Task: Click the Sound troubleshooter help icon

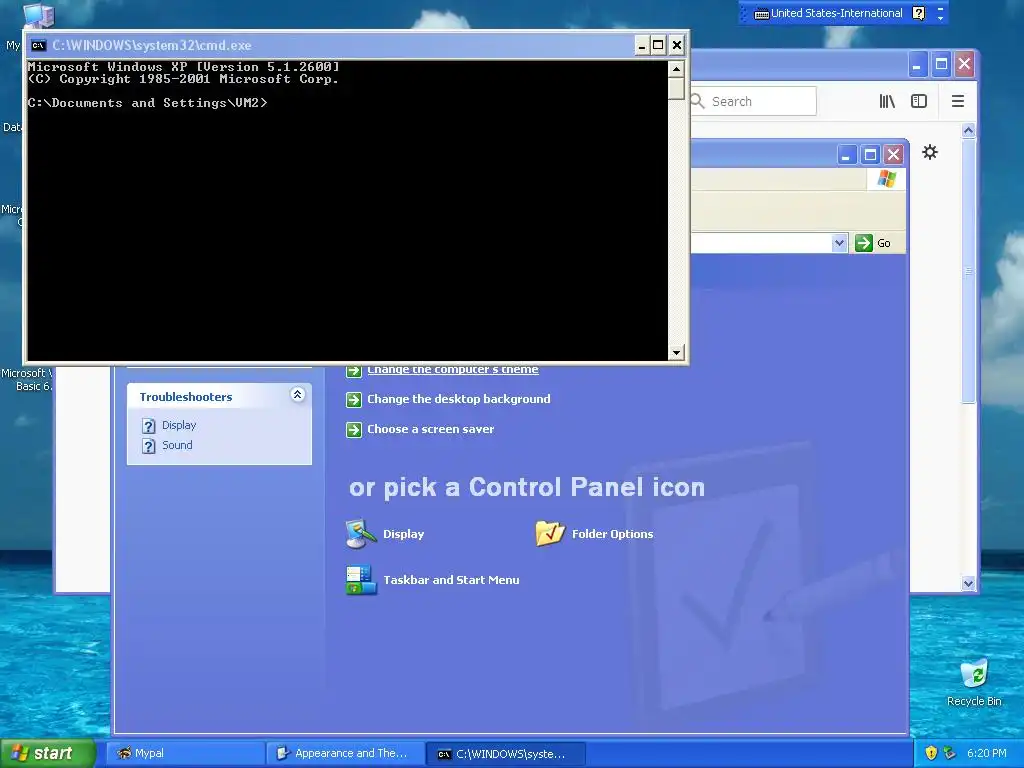Action: coord(149,446)
